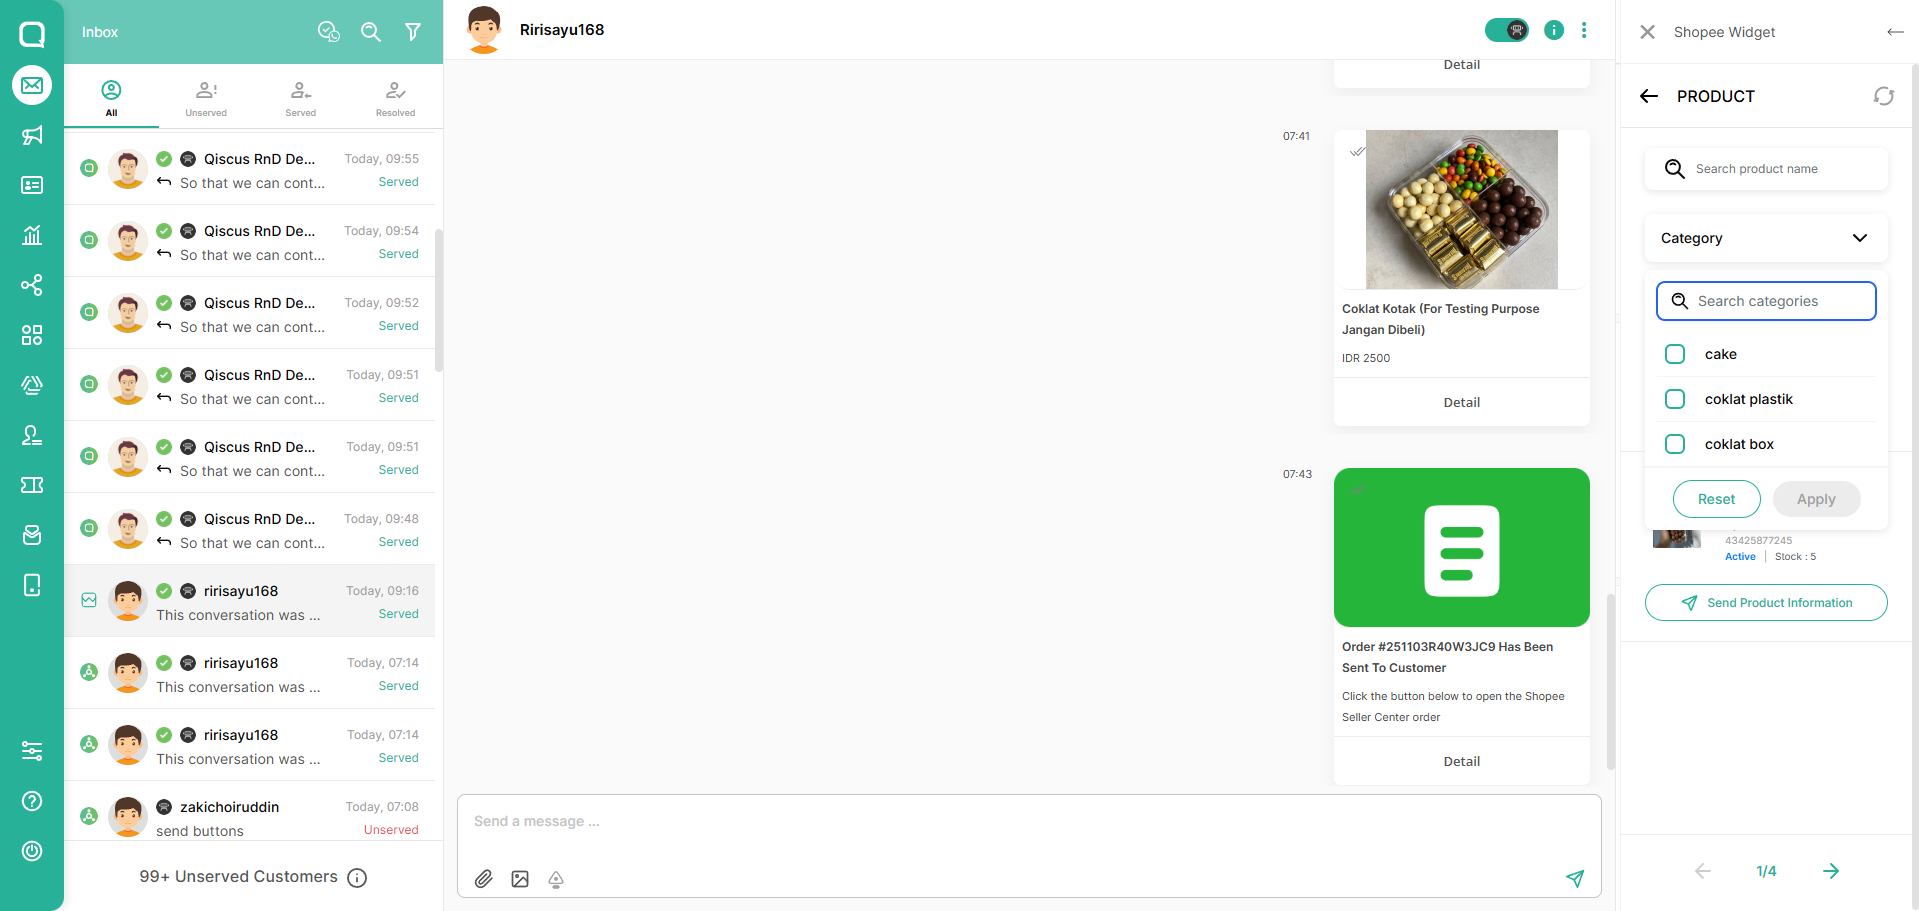The image size is (1919, 911).
Task: Open the chocolate box product image
Action: click(x=1462, y=210)
